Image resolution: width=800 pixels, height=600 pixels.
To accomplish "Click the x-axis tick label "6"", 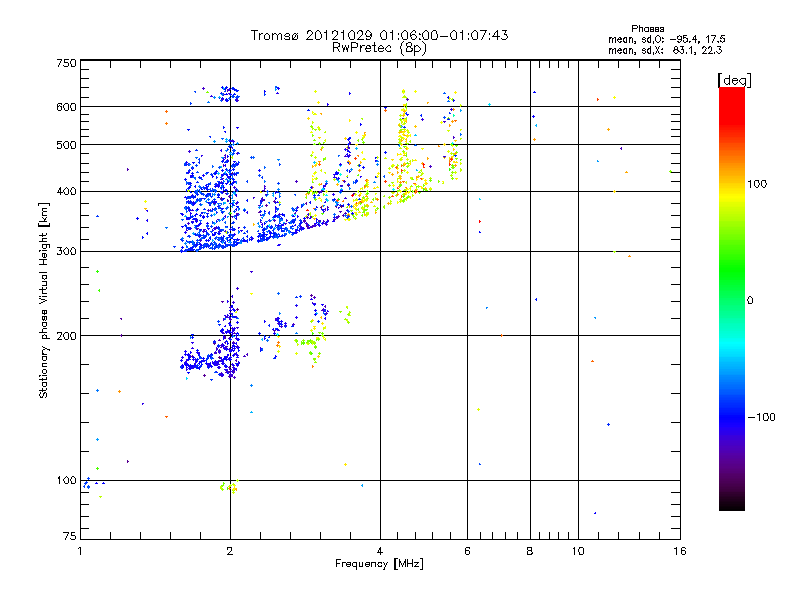I will [x=467, y=551].
